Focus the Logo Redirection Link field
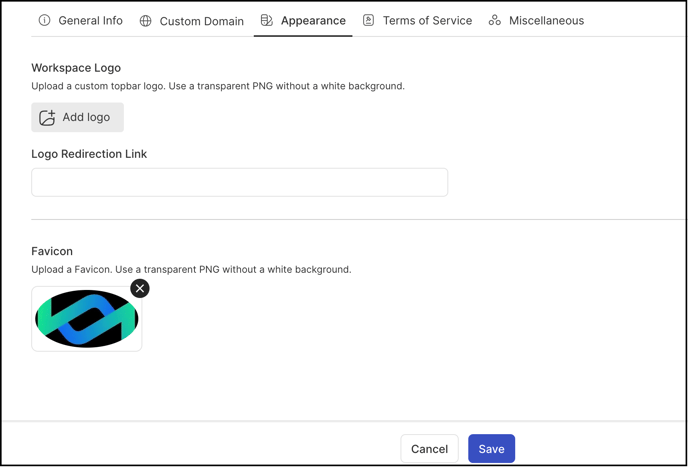 coord(240,182)
